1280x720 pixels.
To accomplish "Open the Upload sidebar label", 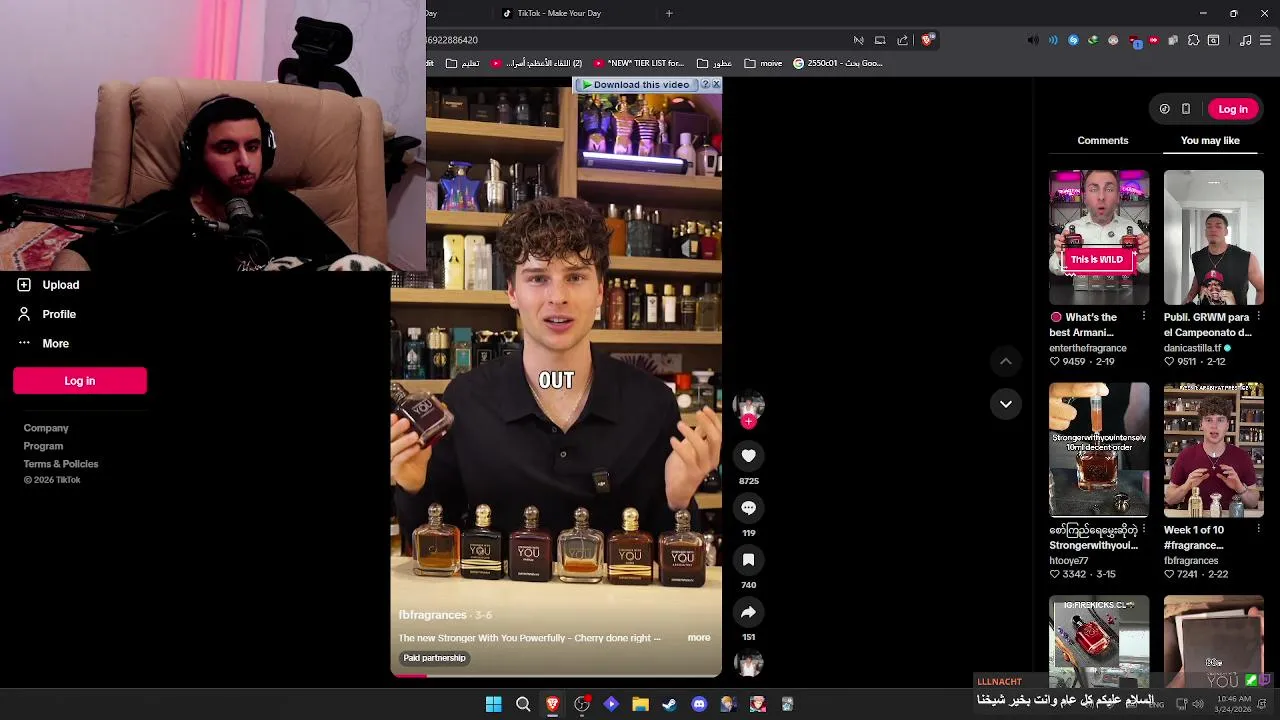I will (x=61, y=285).
